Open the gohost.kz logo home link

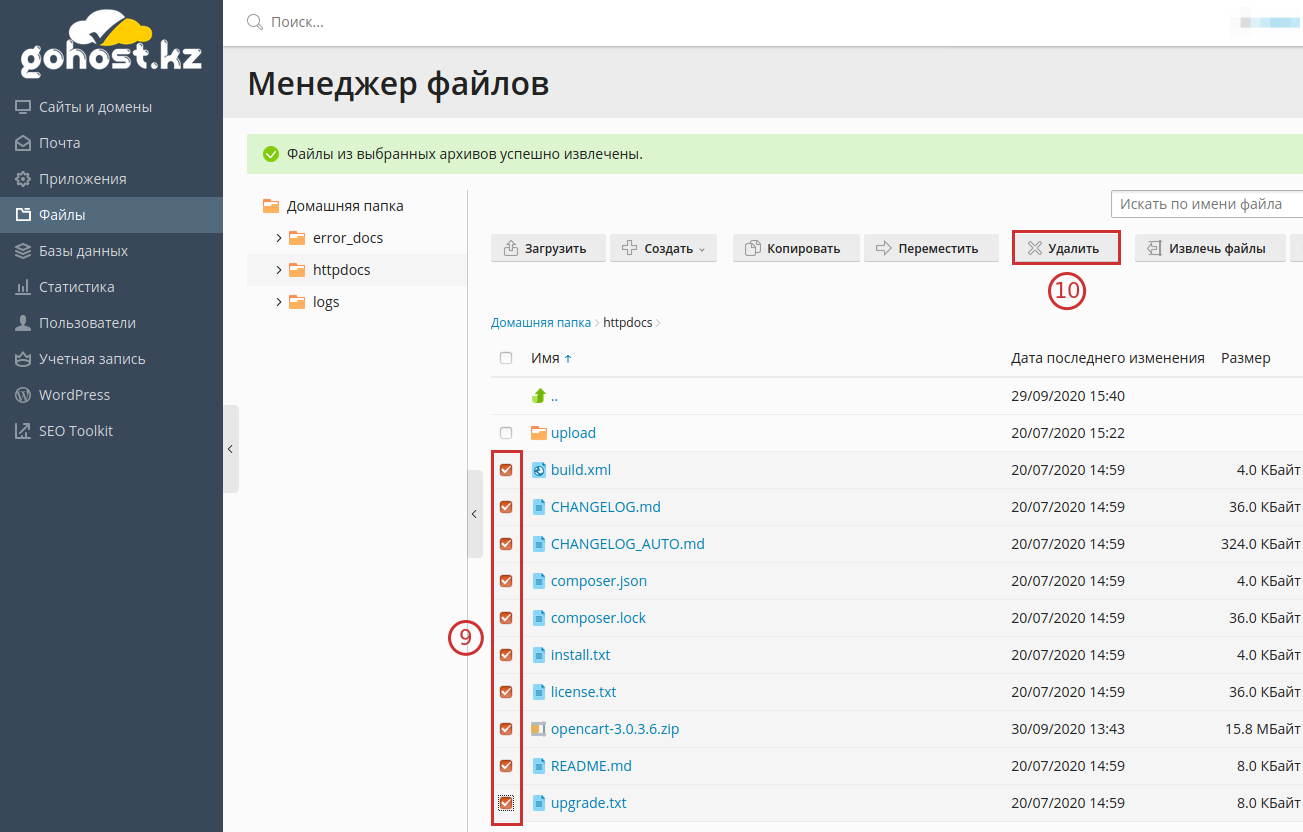[x=111, y=46]
